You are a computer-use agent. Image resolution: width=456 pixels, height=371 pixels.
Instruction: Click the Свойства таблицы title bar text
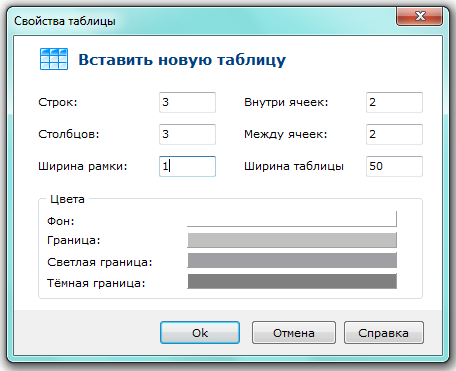[65, 21]
